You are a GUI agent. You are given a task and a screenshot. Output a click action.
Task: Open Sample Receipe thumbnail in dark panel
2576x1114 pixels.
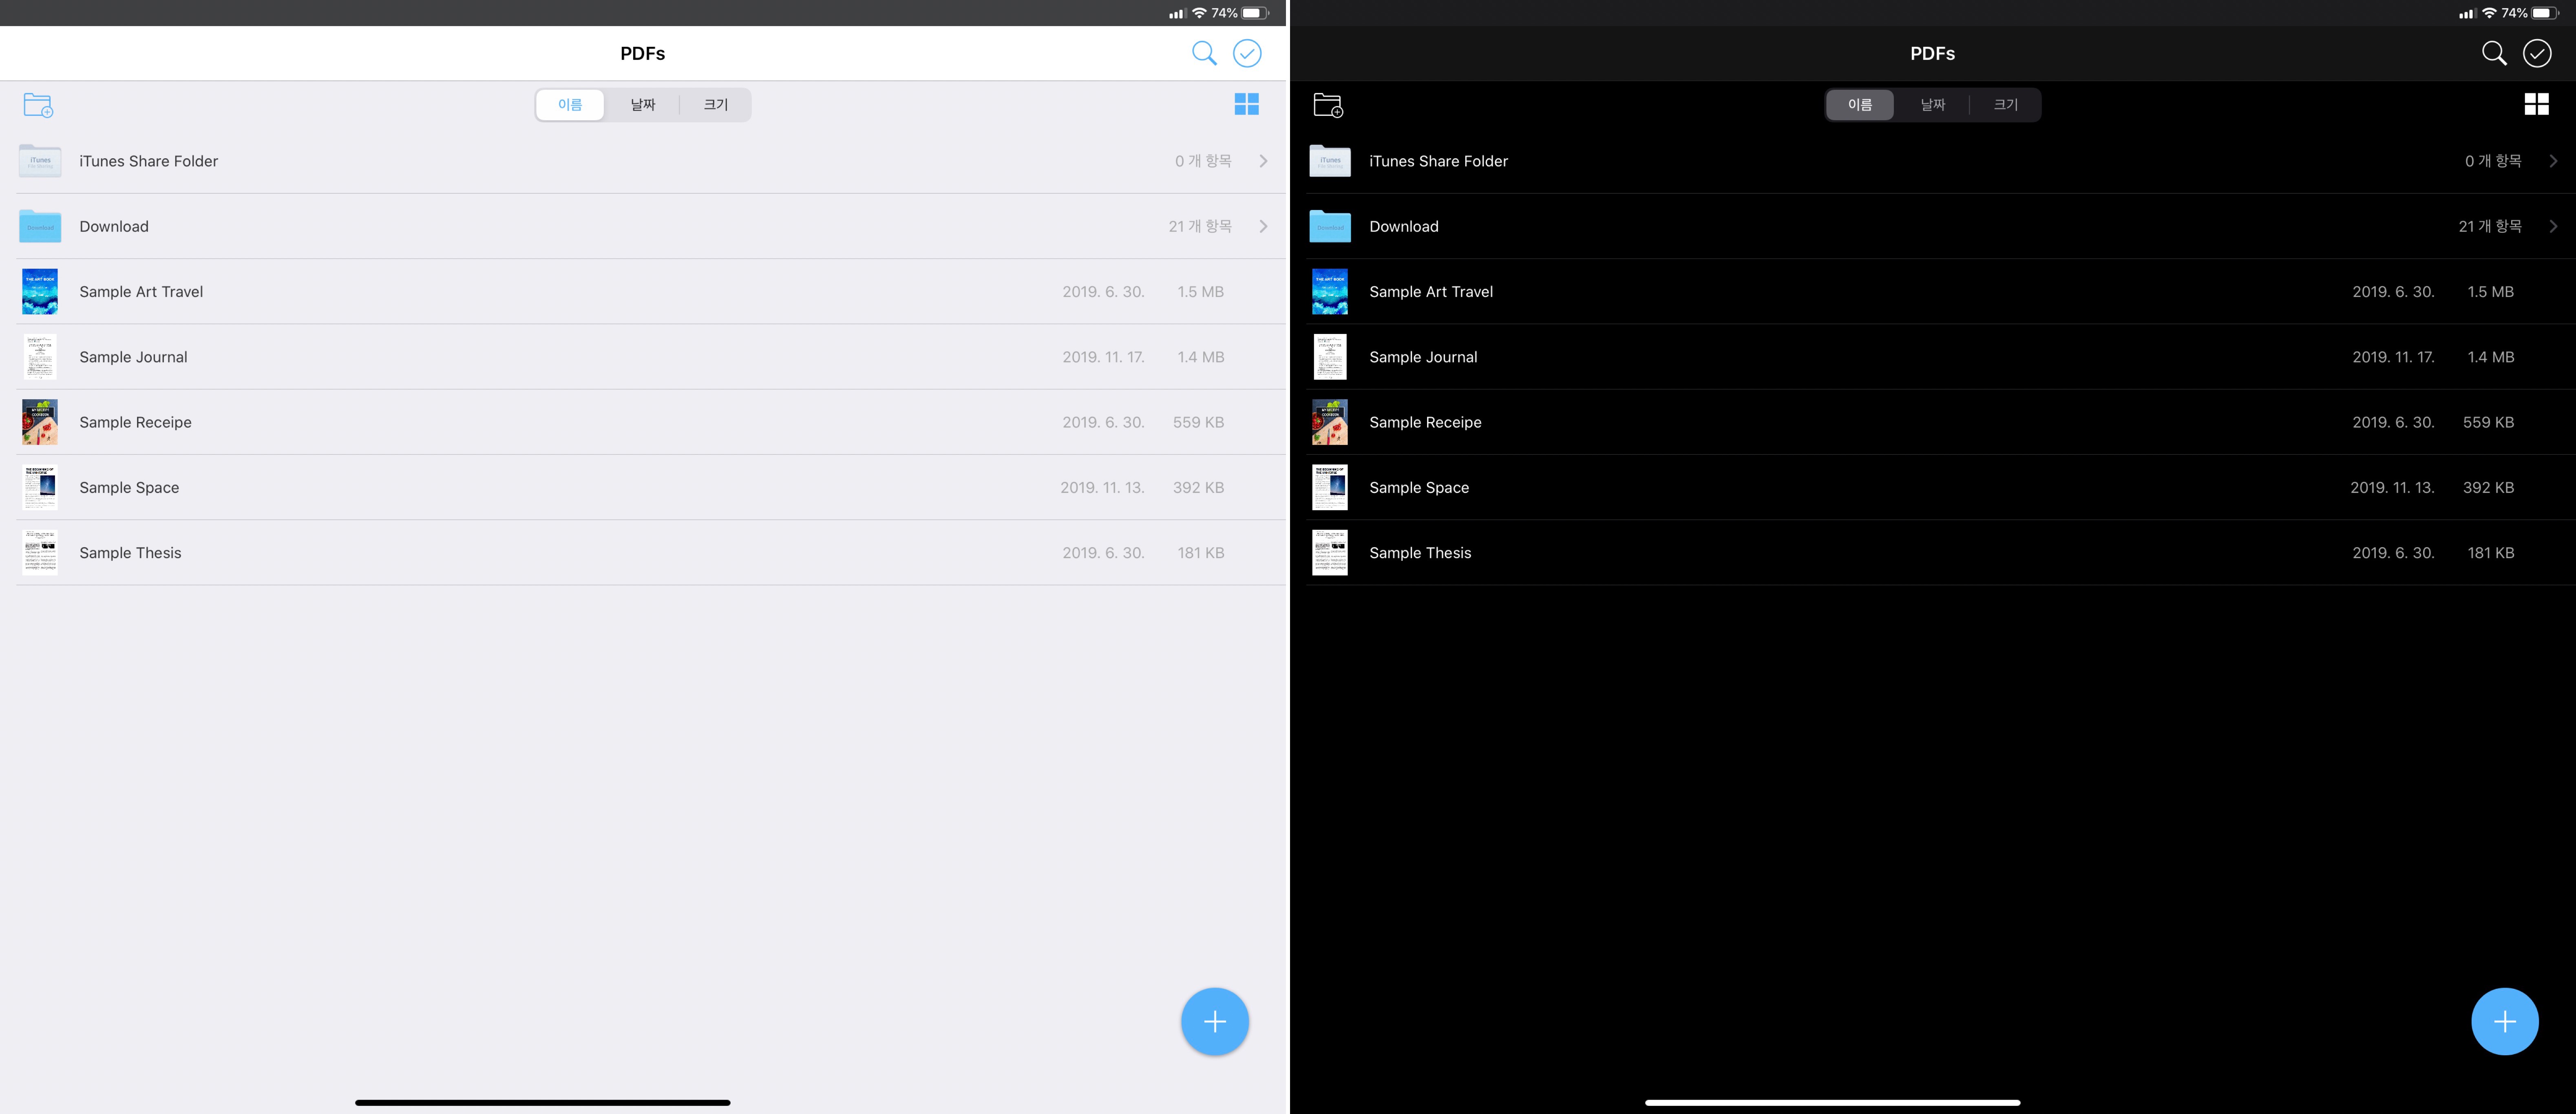(1329, 422)
